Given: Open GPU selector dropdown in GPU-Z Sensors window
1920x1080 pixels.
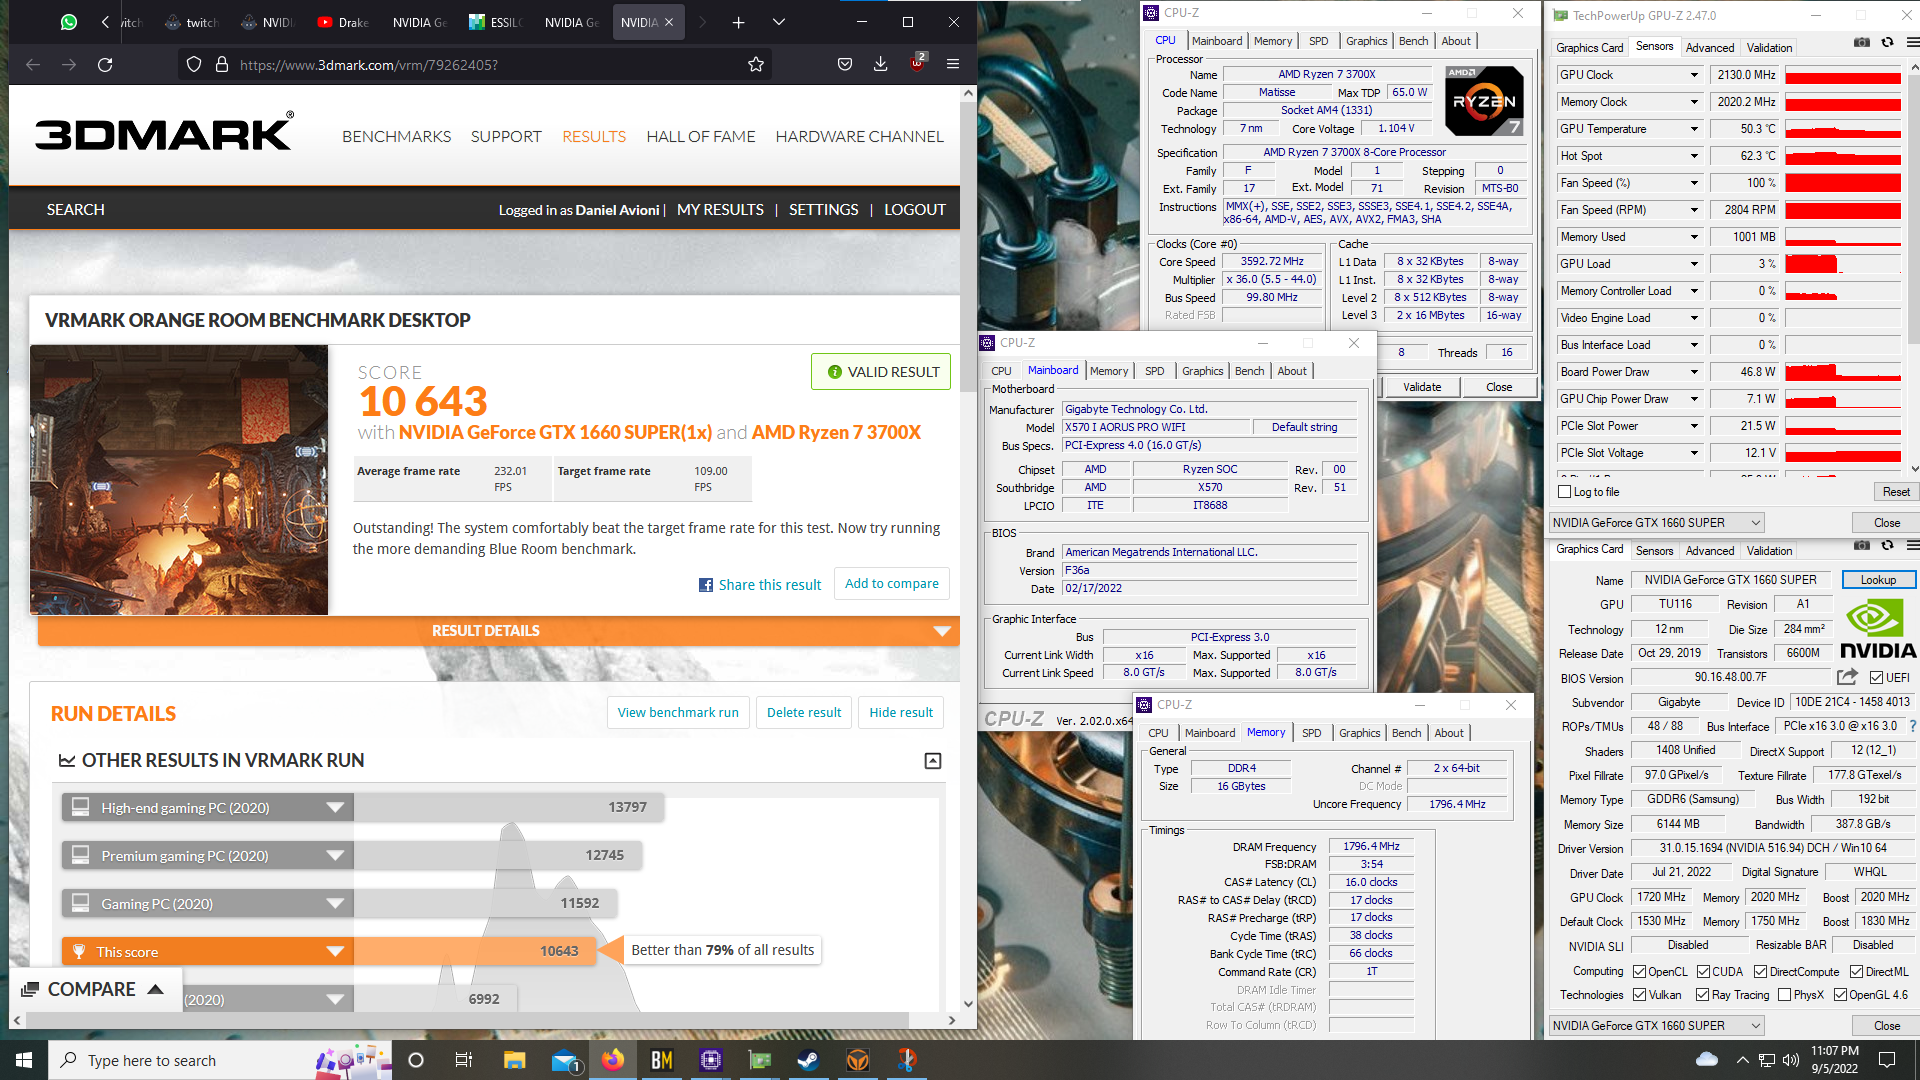Looking at the screenshot, I should [x=1656, y=523].
